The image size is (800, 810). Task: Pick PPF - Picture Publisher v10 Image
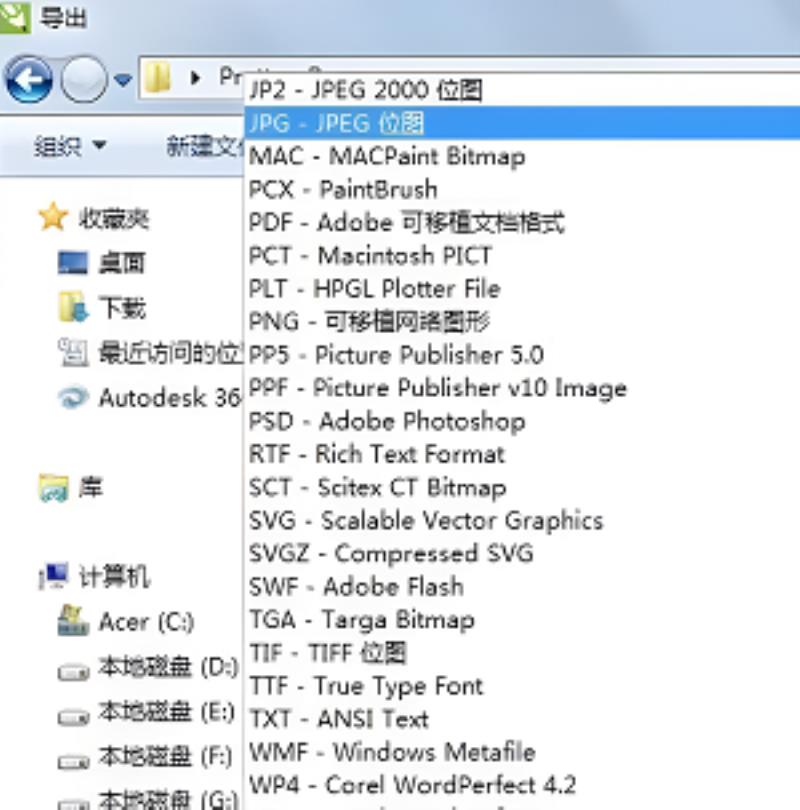(x=522, y=388)
